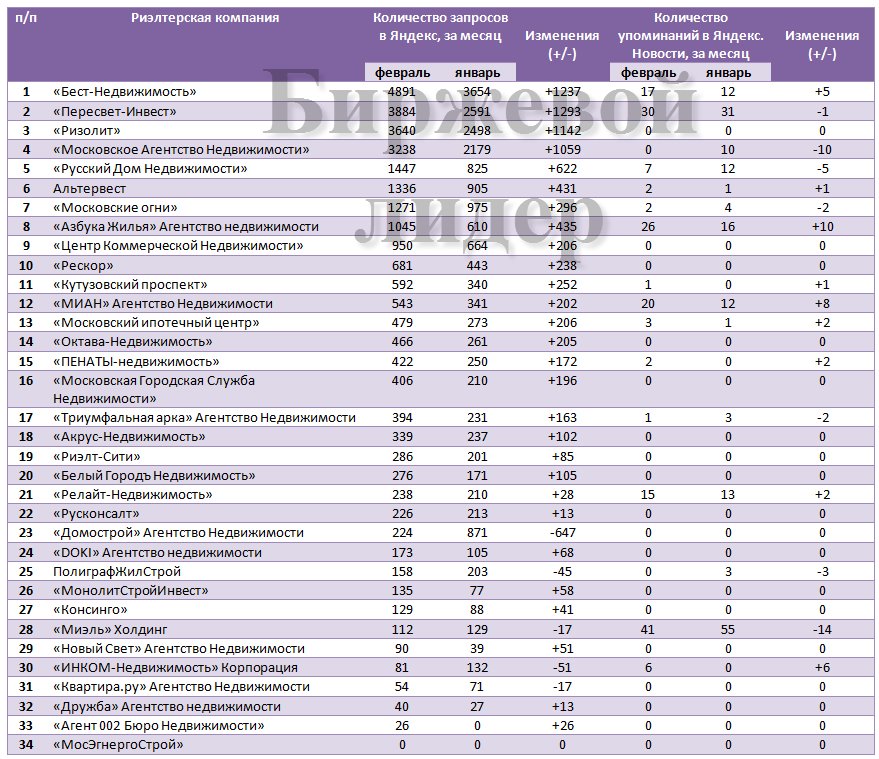Select the +6 change for ИНКОМ-Недвижимость

point(822,668)
